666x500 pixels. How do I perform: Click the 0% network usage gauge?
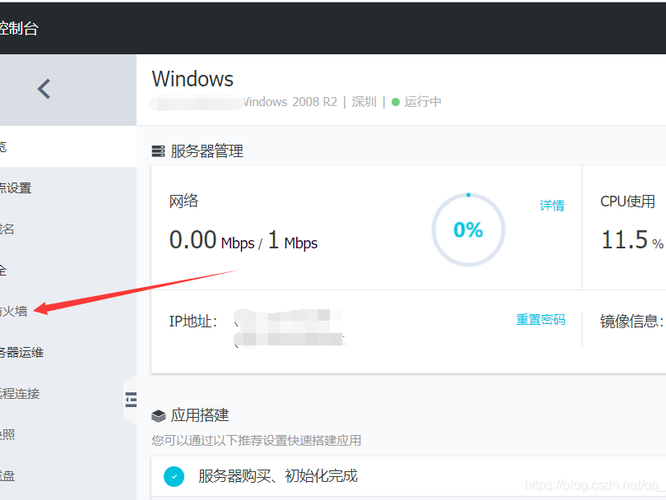click(x=468, y=230)
